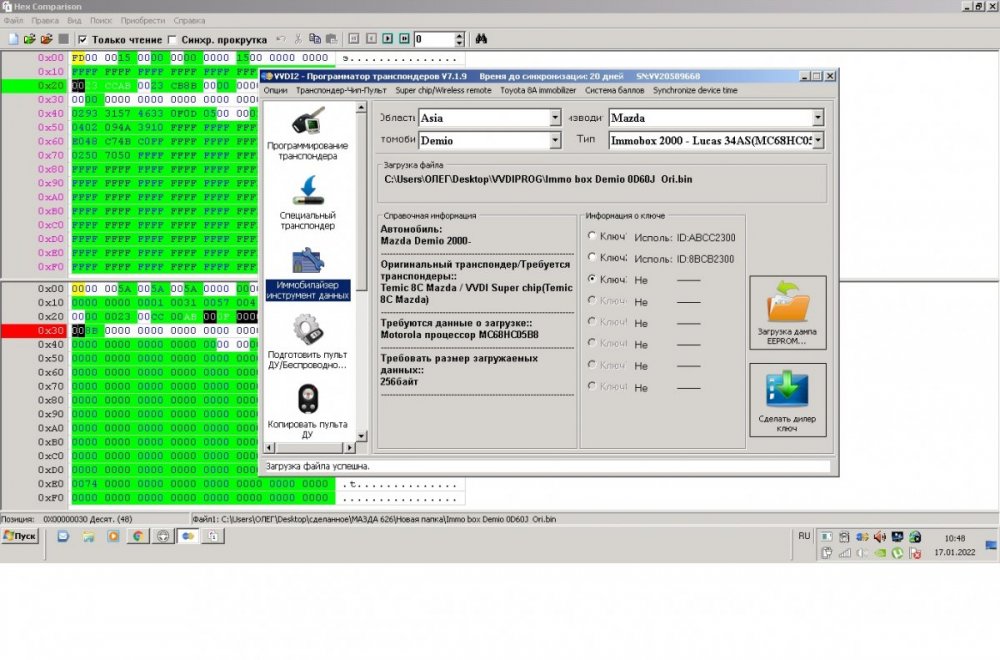
Task: Select key radio with ID:ABCC2300
Action: 593,237
